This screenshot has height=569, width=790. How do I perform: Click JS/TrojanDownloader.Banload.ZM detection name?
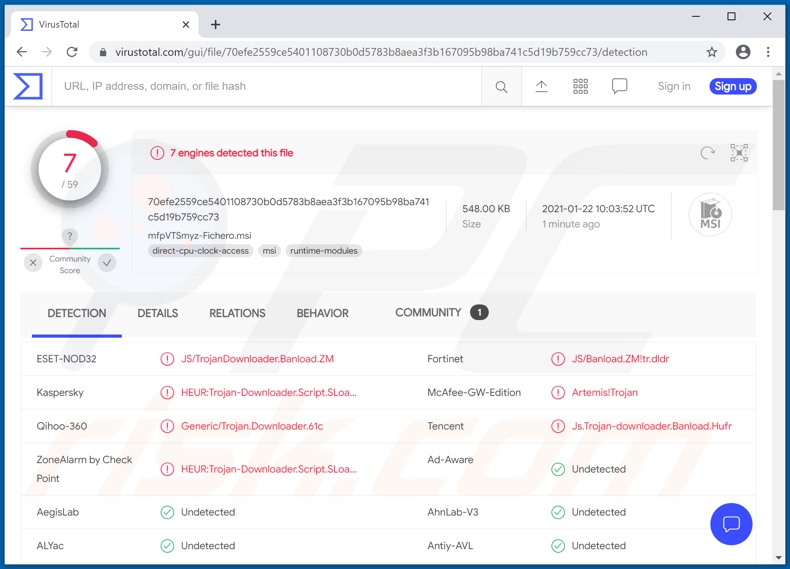pyautogui.click(x=257, y=359)
